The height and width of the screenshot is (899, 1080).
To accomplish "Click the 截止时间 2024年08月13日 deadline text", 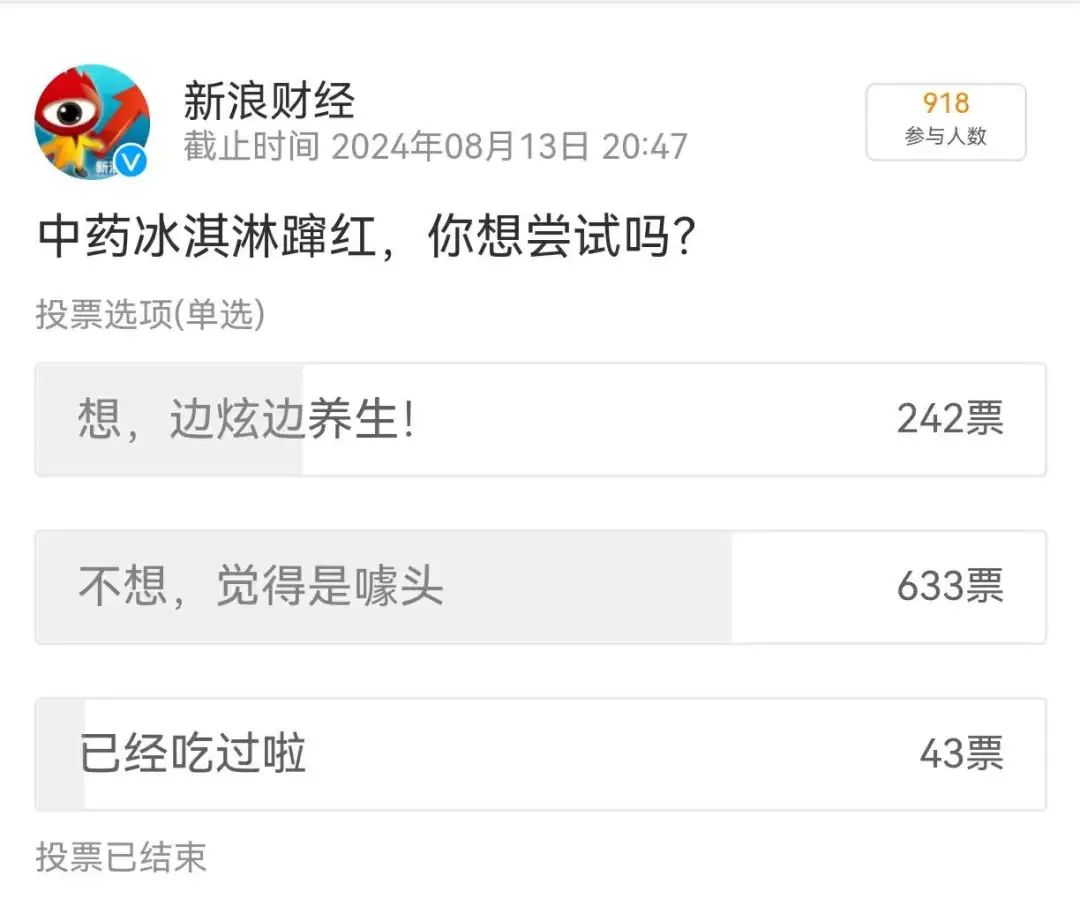I will click(x=435, y=146).
